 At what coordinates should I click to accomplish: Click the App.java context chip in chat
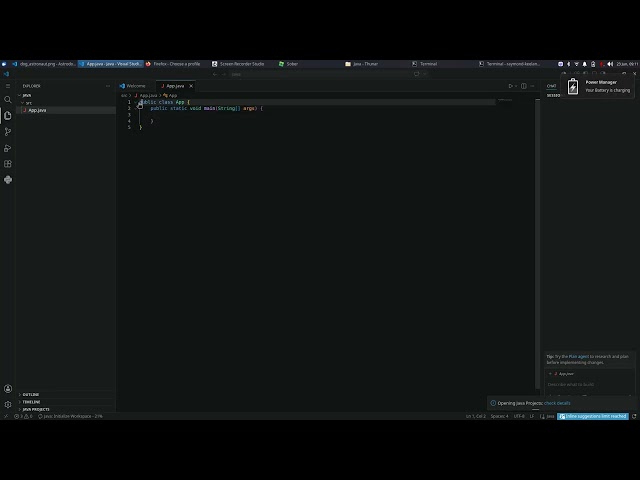564,374
